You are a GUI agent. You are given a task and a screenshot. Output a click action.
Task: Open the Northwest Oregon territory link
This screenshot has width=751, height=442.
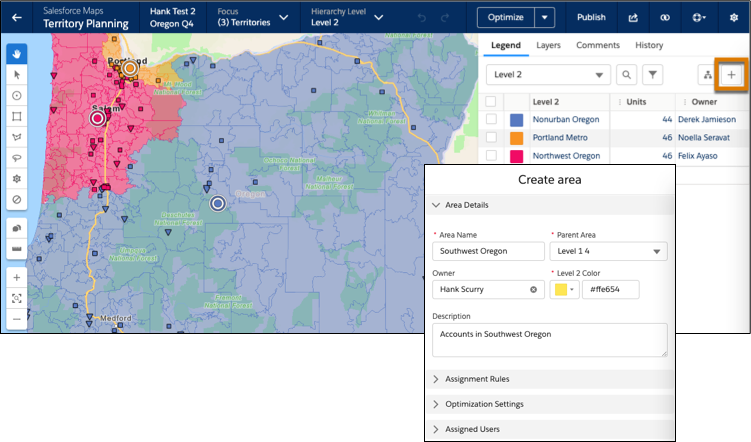[x=566, y=156]
